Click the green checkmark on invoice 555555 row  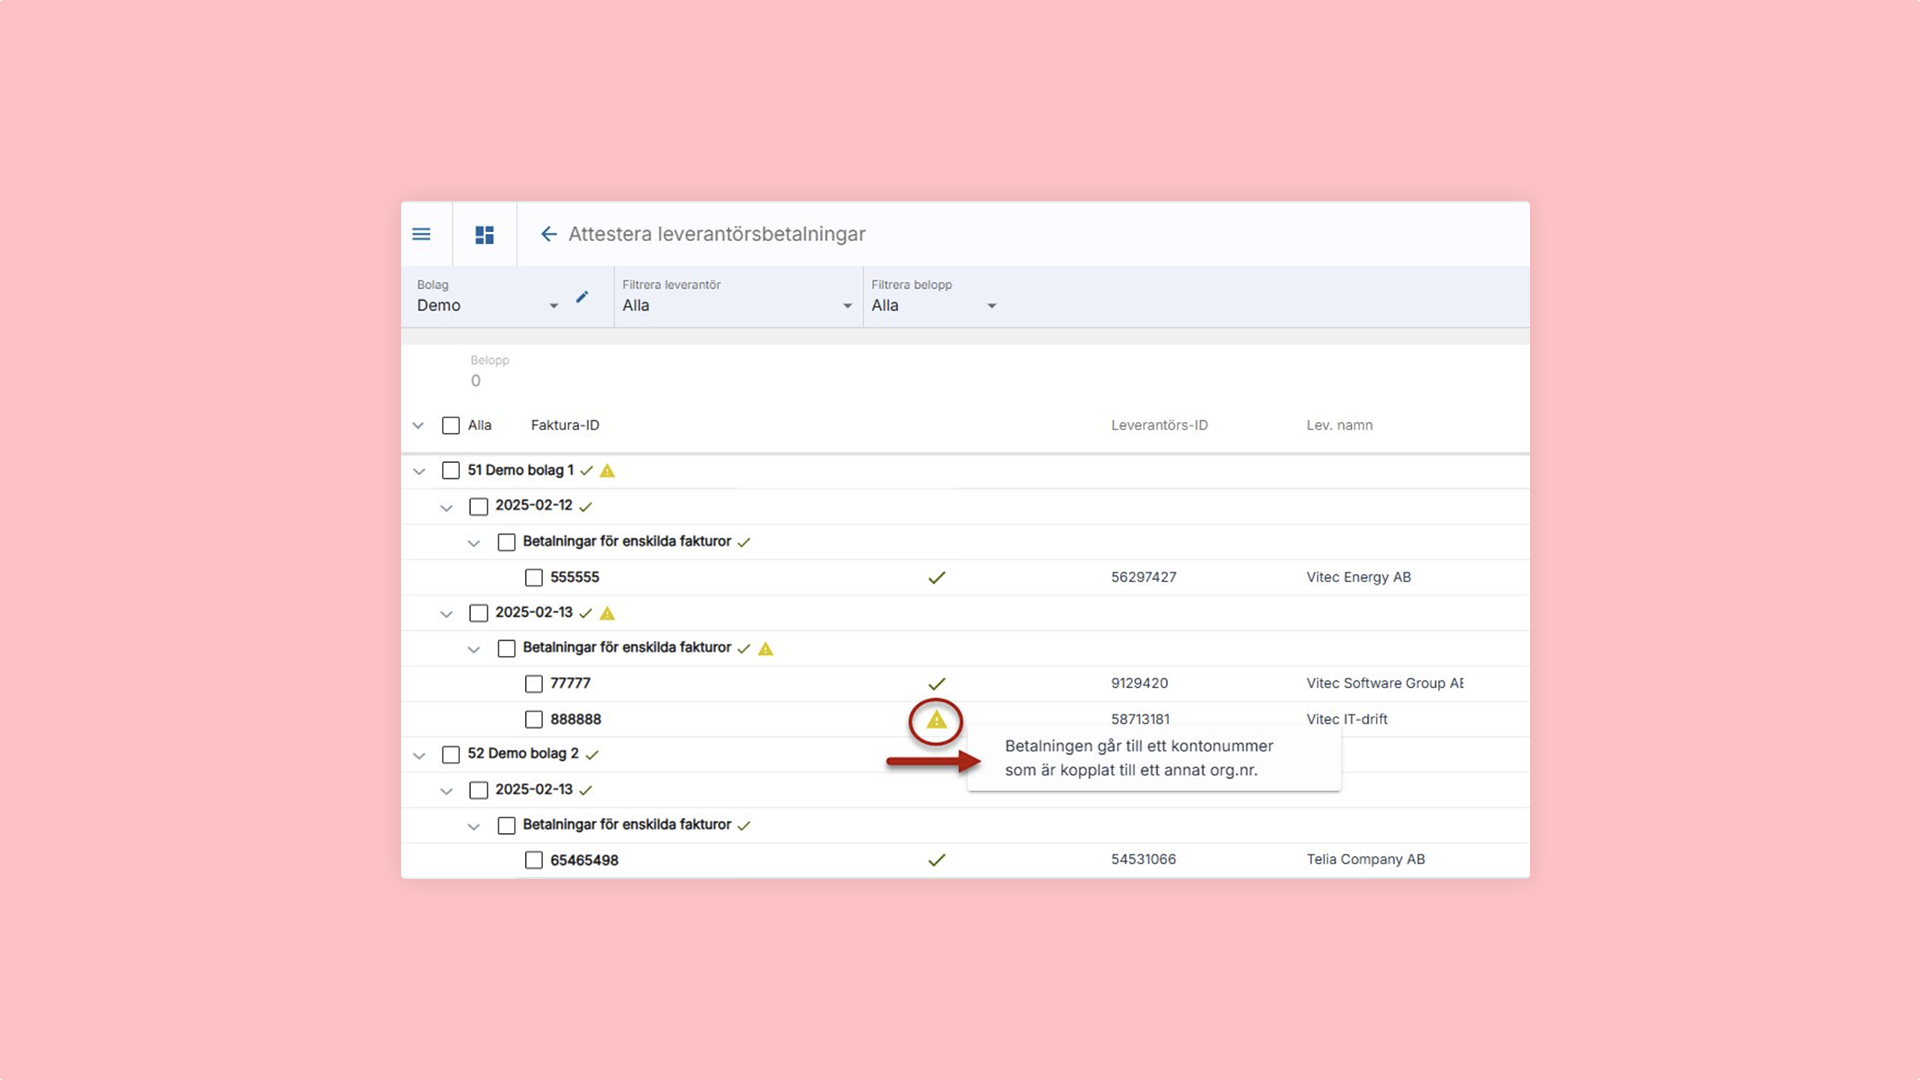click(x=936, y=578)
